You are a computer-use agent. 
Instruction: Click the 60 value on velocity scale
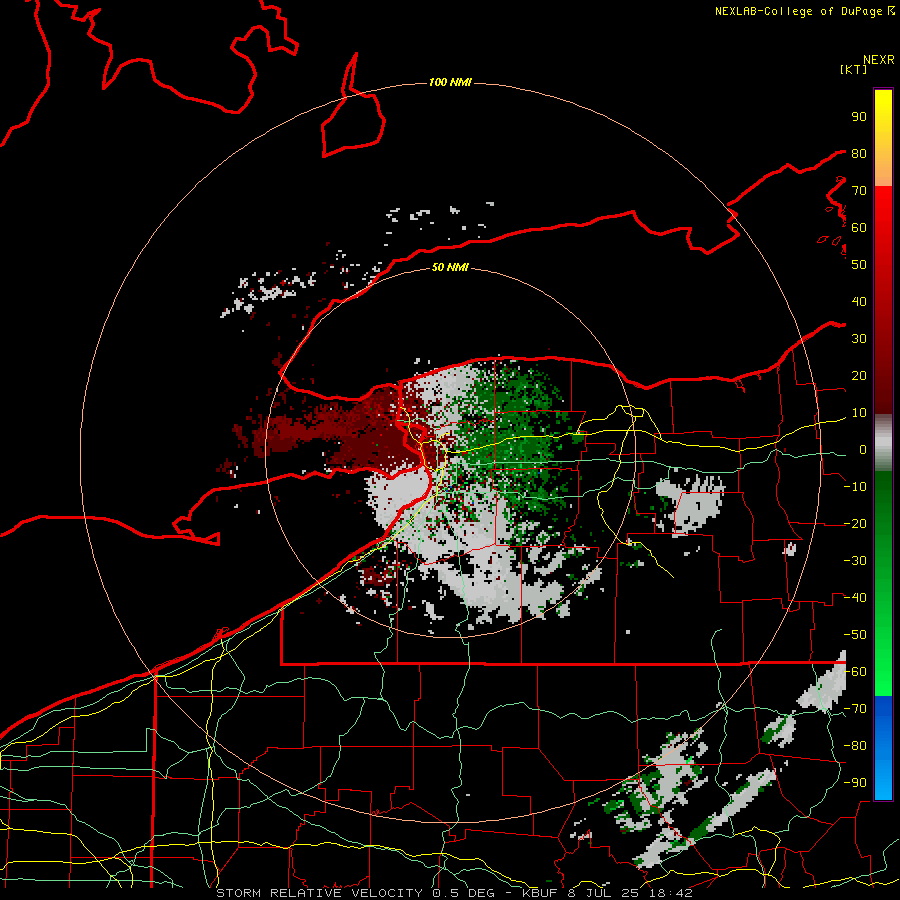click(859, 227)
